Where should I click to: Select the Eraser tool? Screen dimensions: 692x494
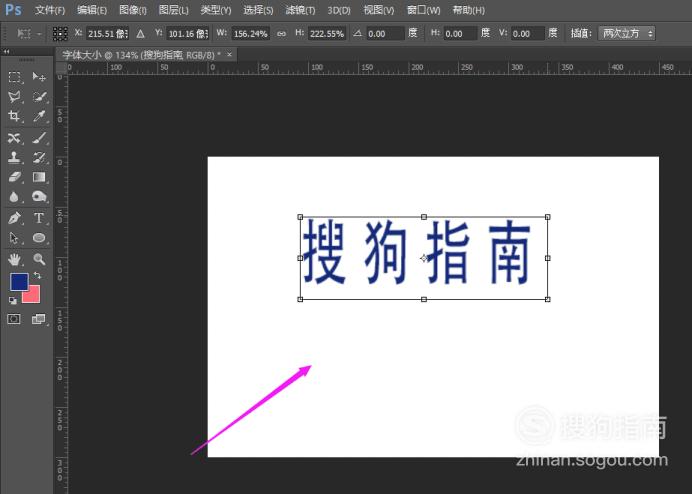pyautogui.click(x=14, y=177)
